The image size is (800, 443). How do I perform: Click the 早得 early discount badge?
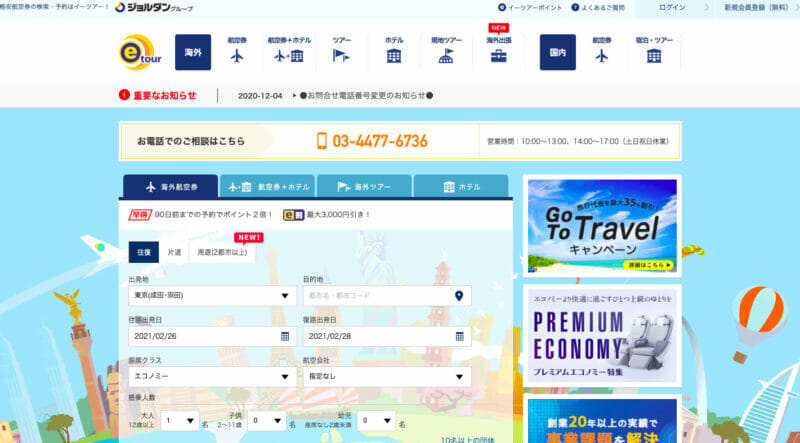[140, 215]
